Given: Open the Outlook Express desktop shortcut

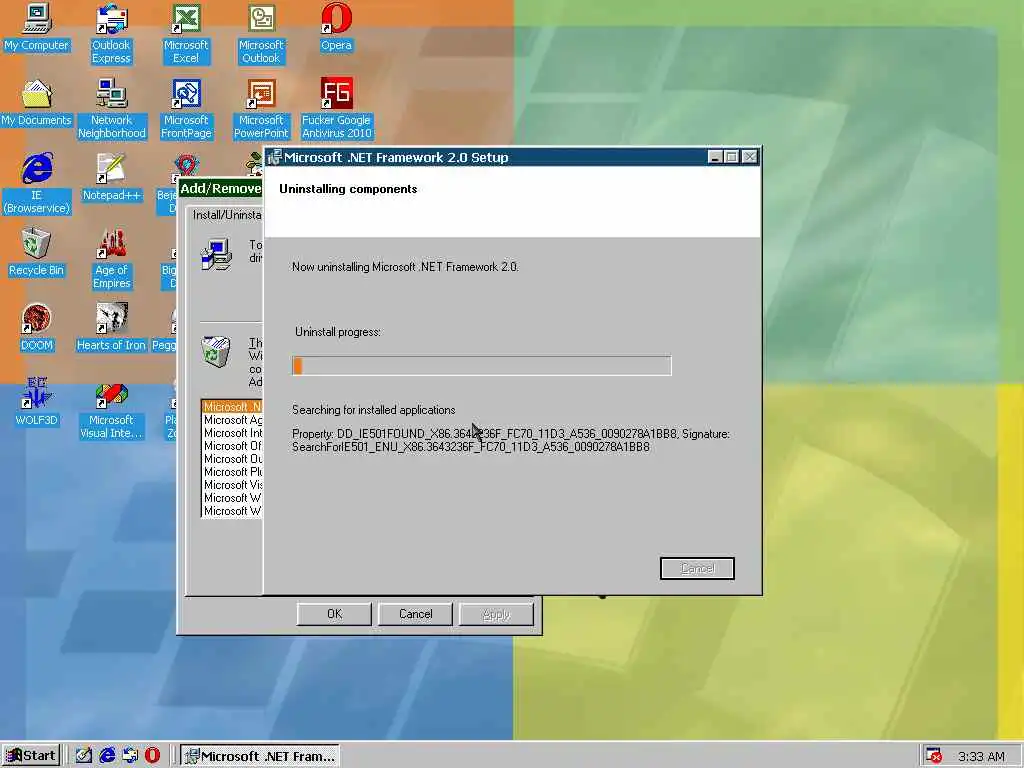Looking at the screenshot, I should [111, 34].
